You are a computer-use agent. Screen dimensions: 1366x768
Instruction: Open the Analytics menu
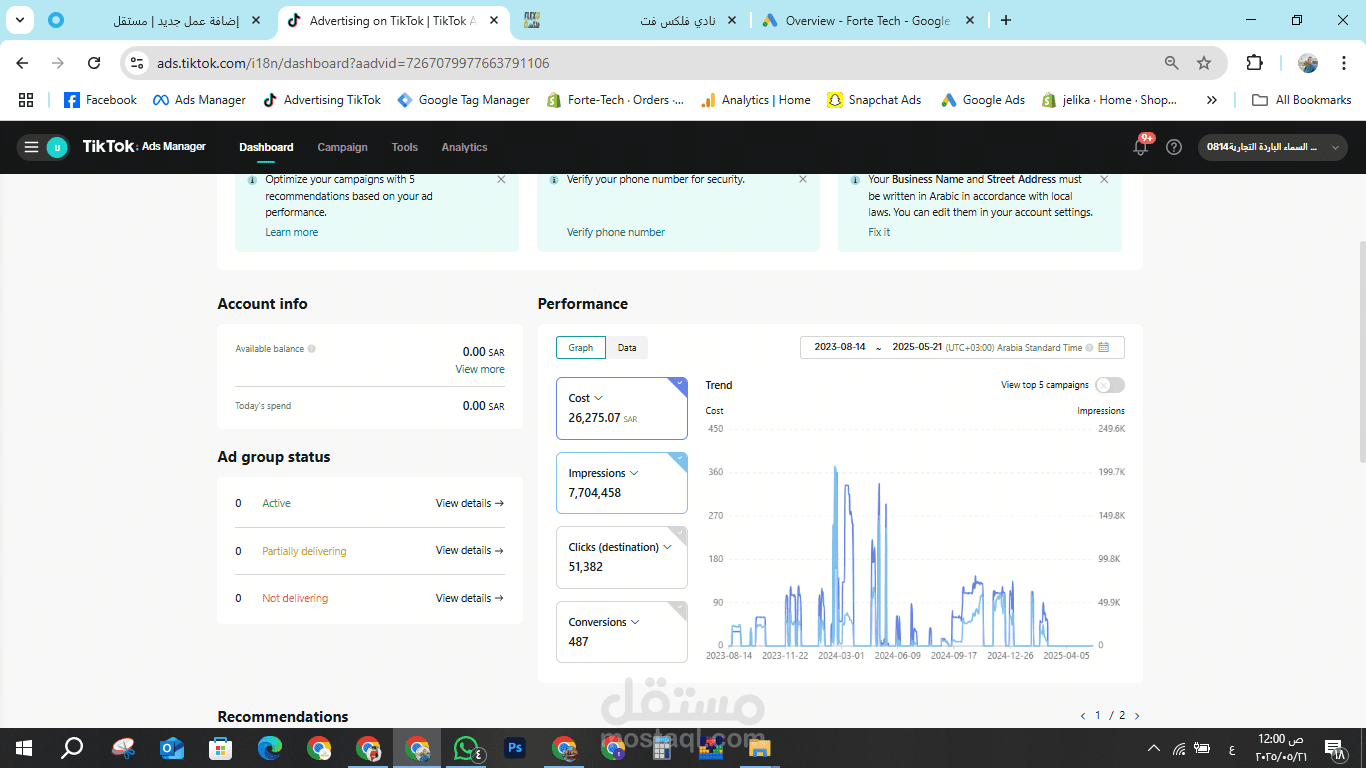coord(465,147)
